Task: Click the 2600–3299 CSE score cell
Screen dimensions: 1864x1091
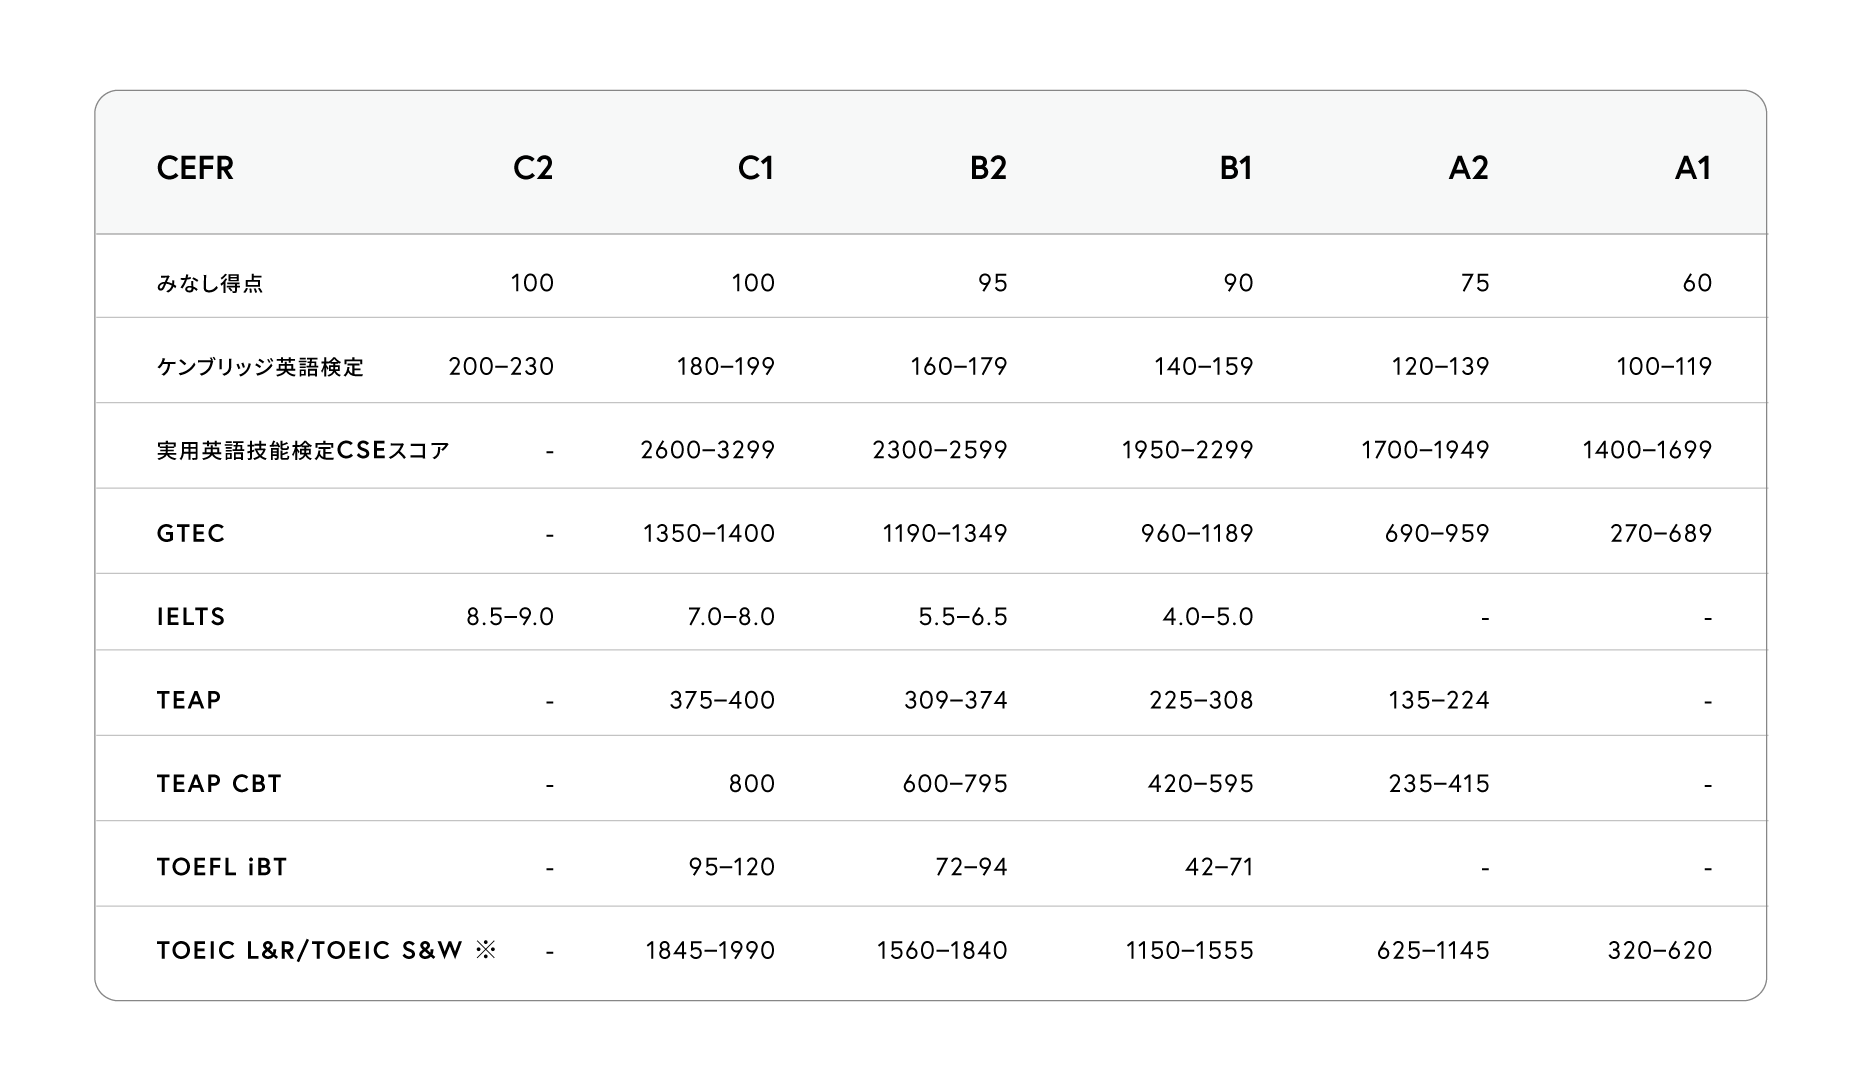Action: point(708,450)
